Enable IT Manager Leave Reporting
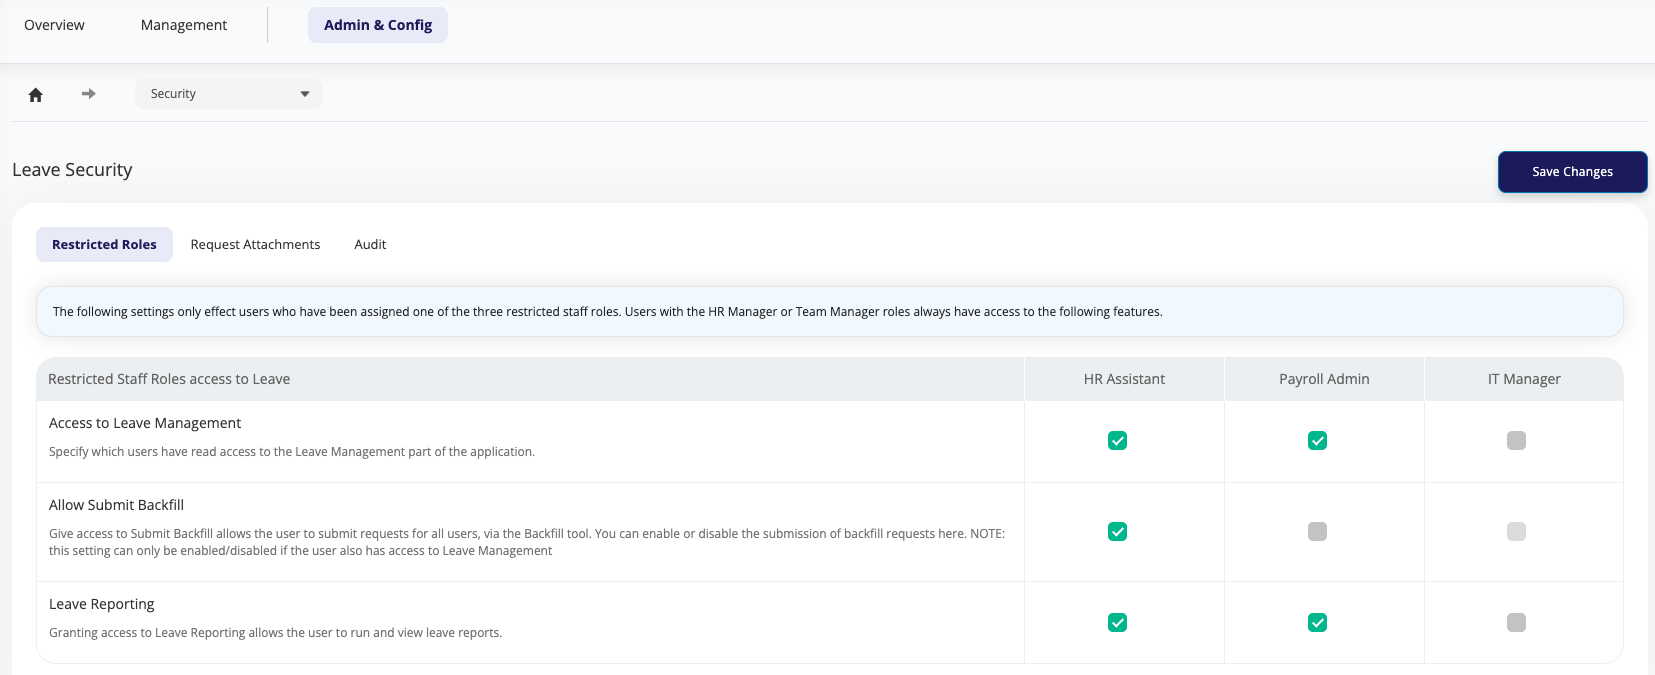Image resolution: width=1655 pixels, height=675 pixels. pyautogui.click(x=1516, y=622)
